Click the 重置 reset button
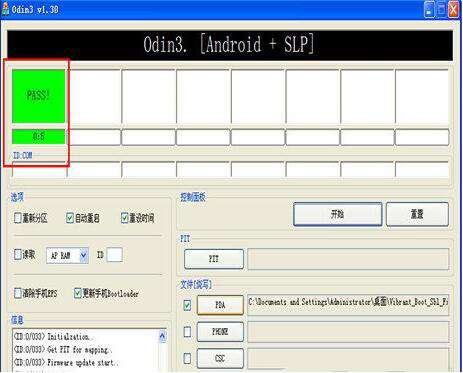This screenshot has height=373, width=463. pos(417,214)
